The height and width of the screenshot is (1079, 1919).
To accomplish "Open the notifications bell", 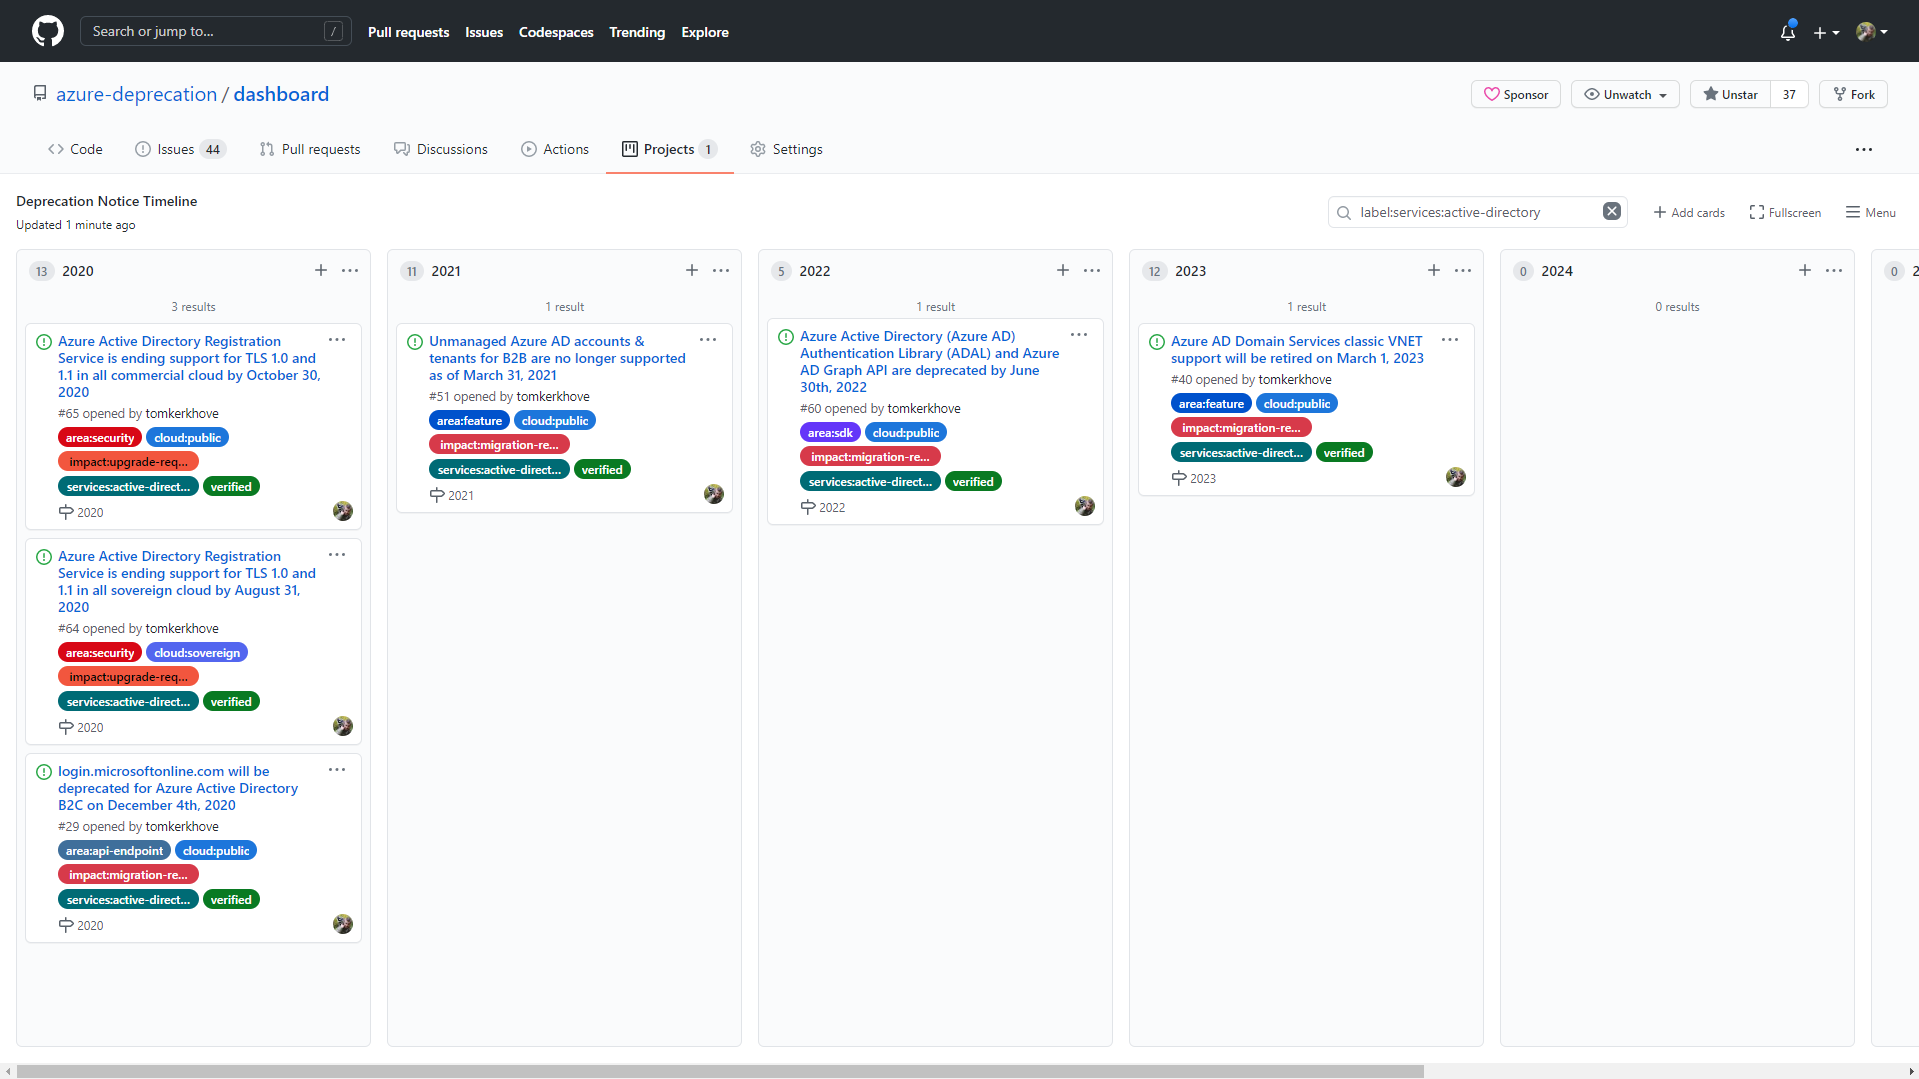I will pyautogui.click(x=1788, y=32).
